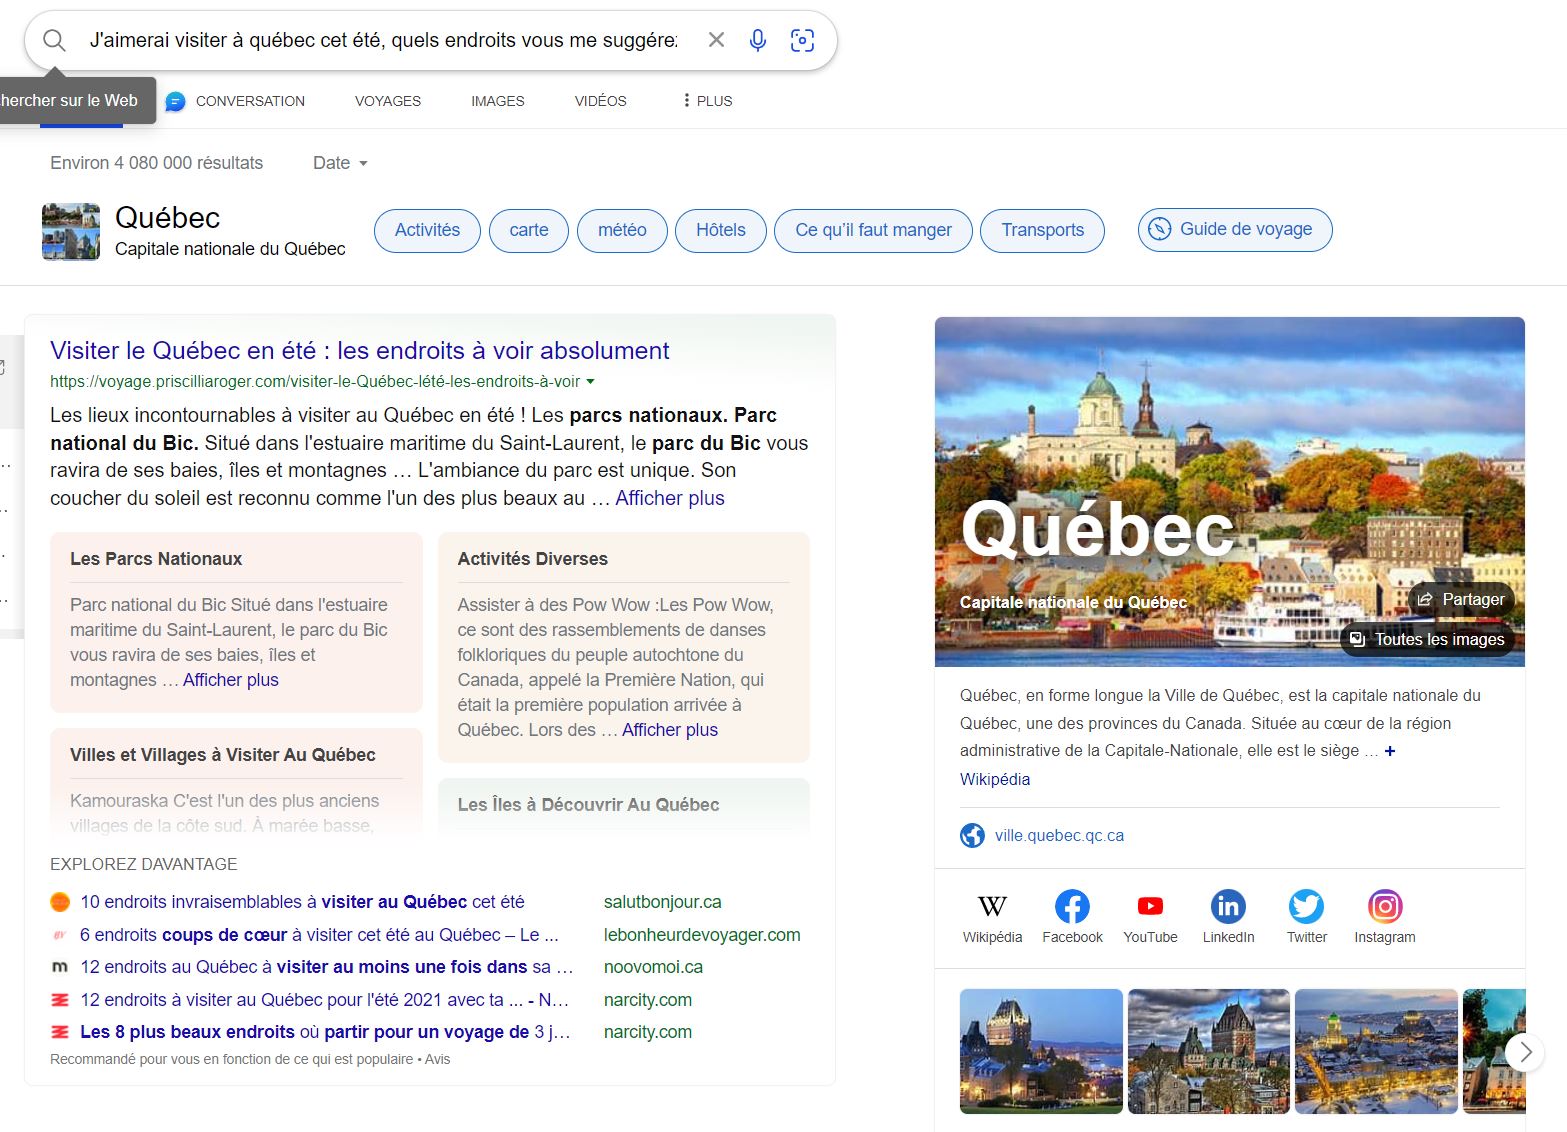Click the Partager button on the Québec image
Image resolution: width=1567 pixels, height=1132 pixels.
coord(1461,598)
